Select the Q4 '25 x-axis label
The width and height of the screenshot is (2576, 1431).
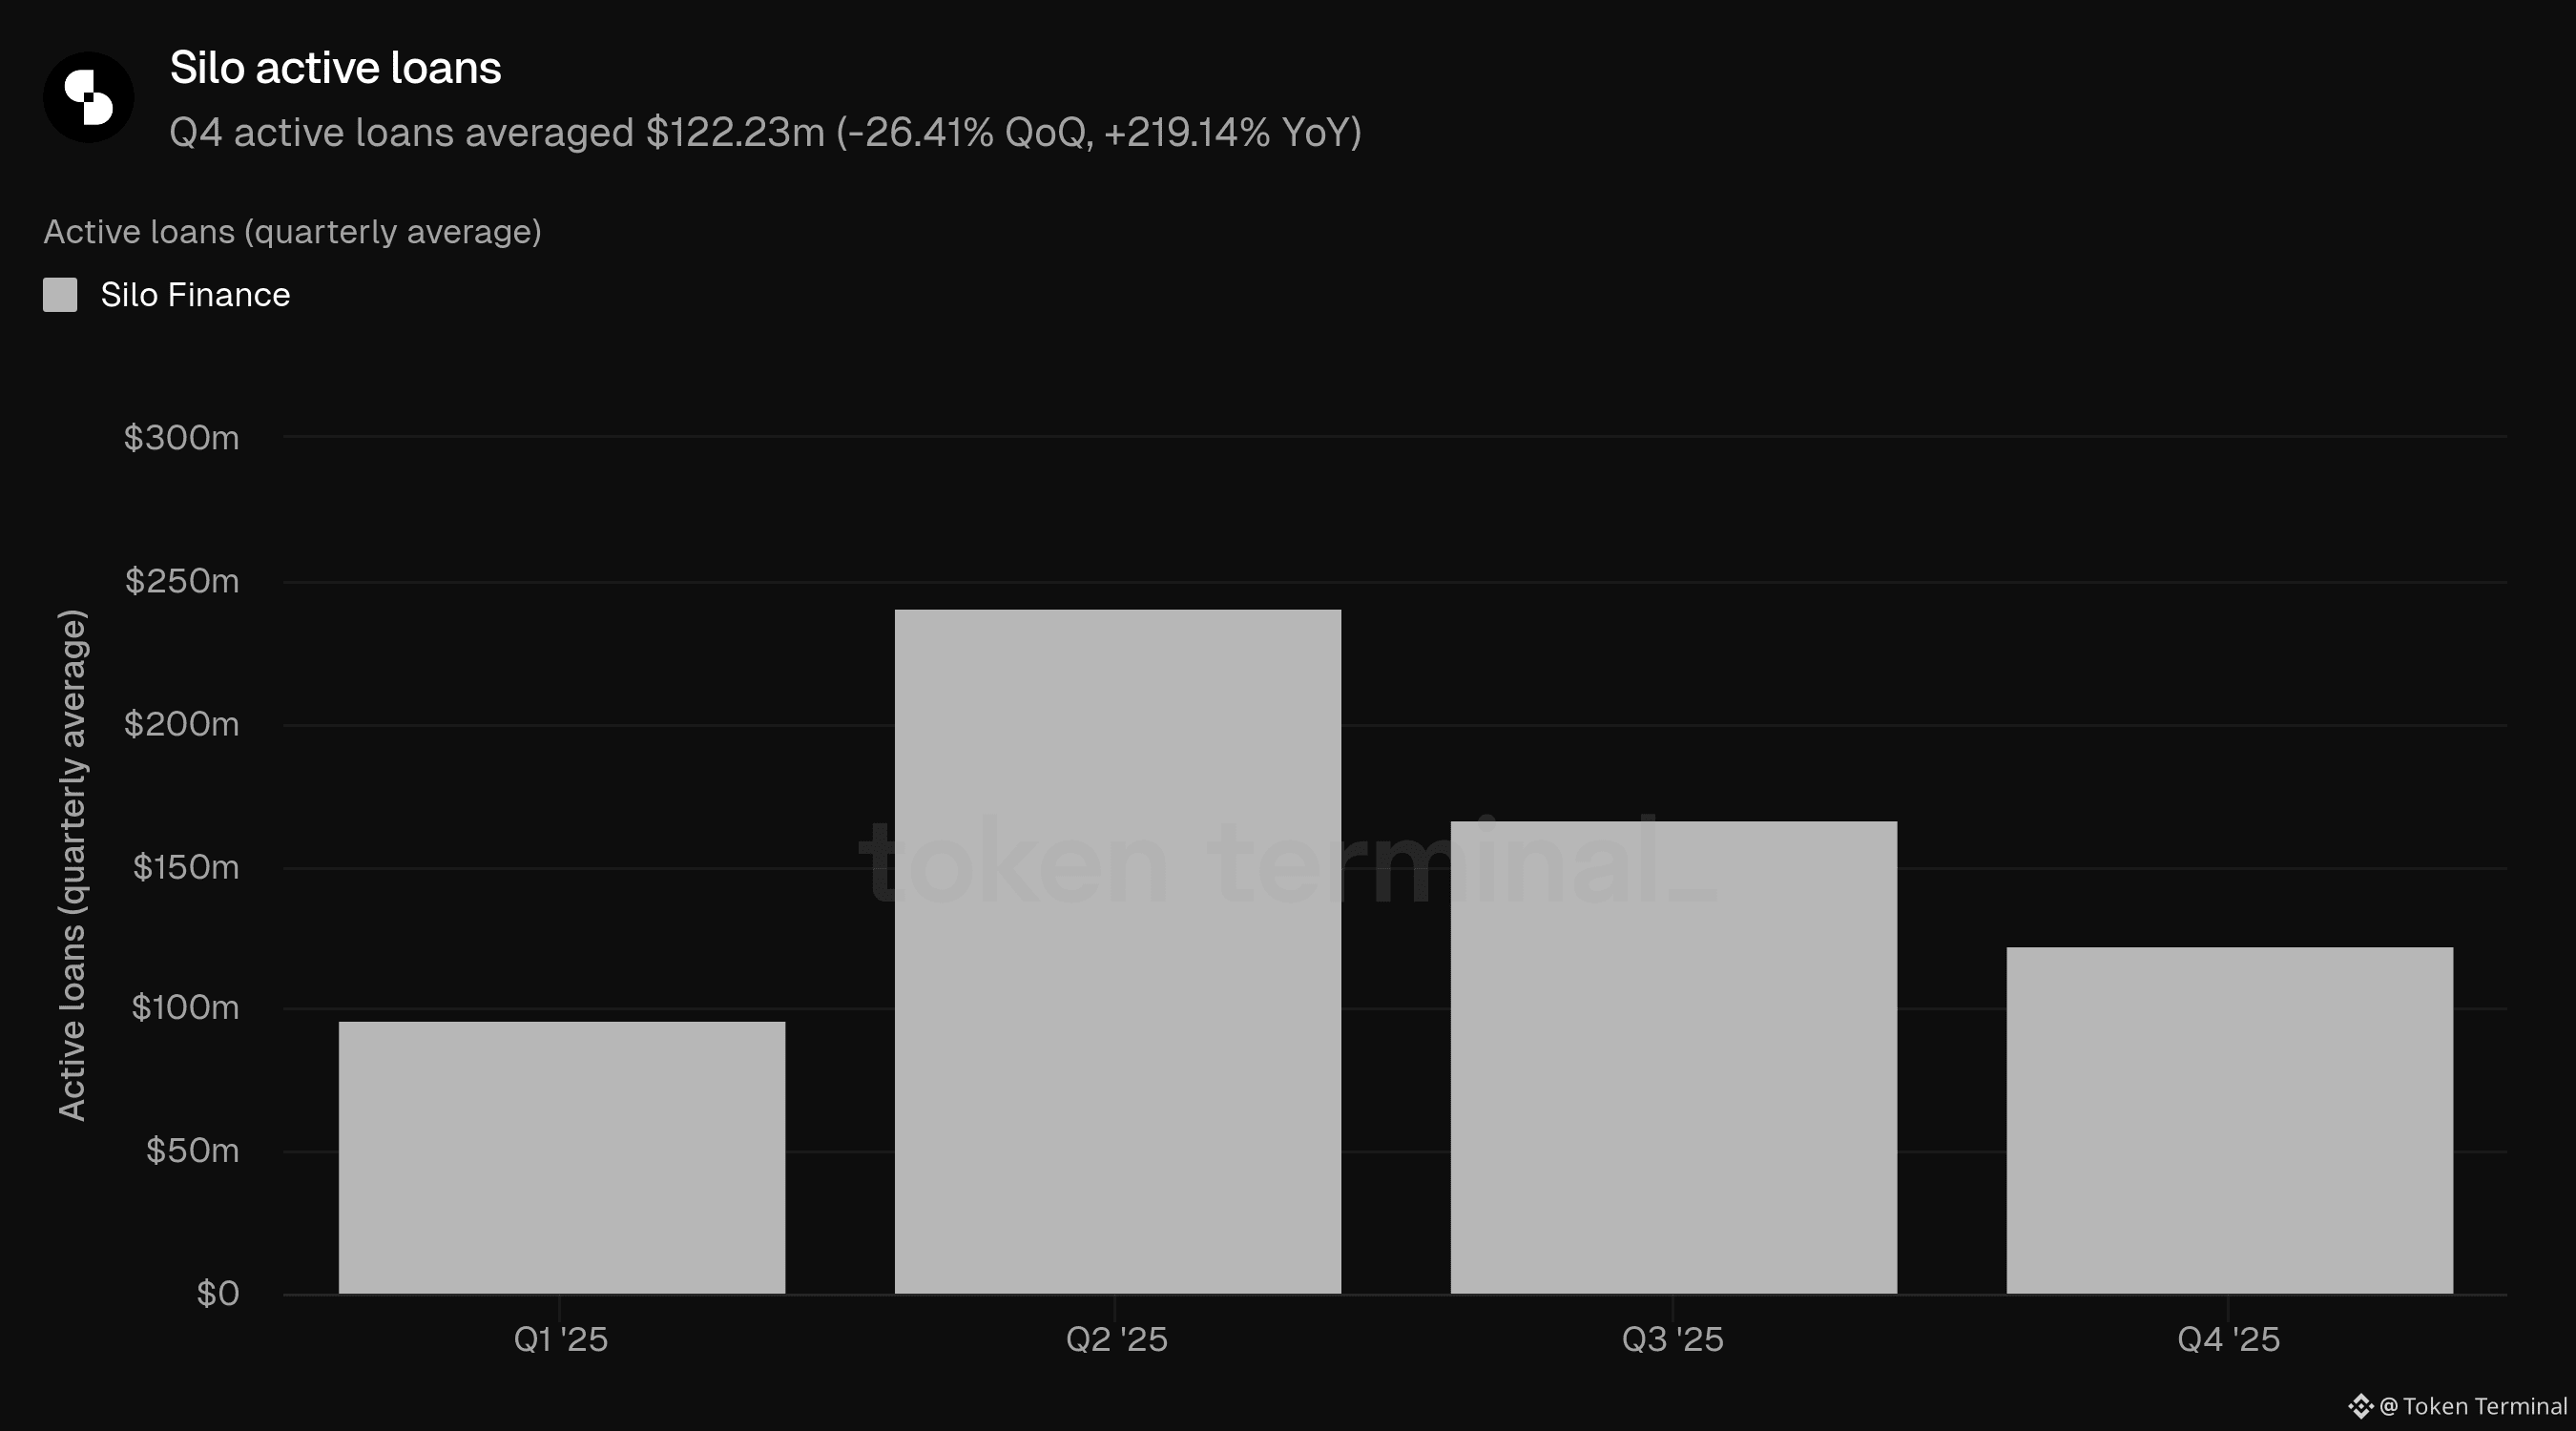point(2229,1339)
